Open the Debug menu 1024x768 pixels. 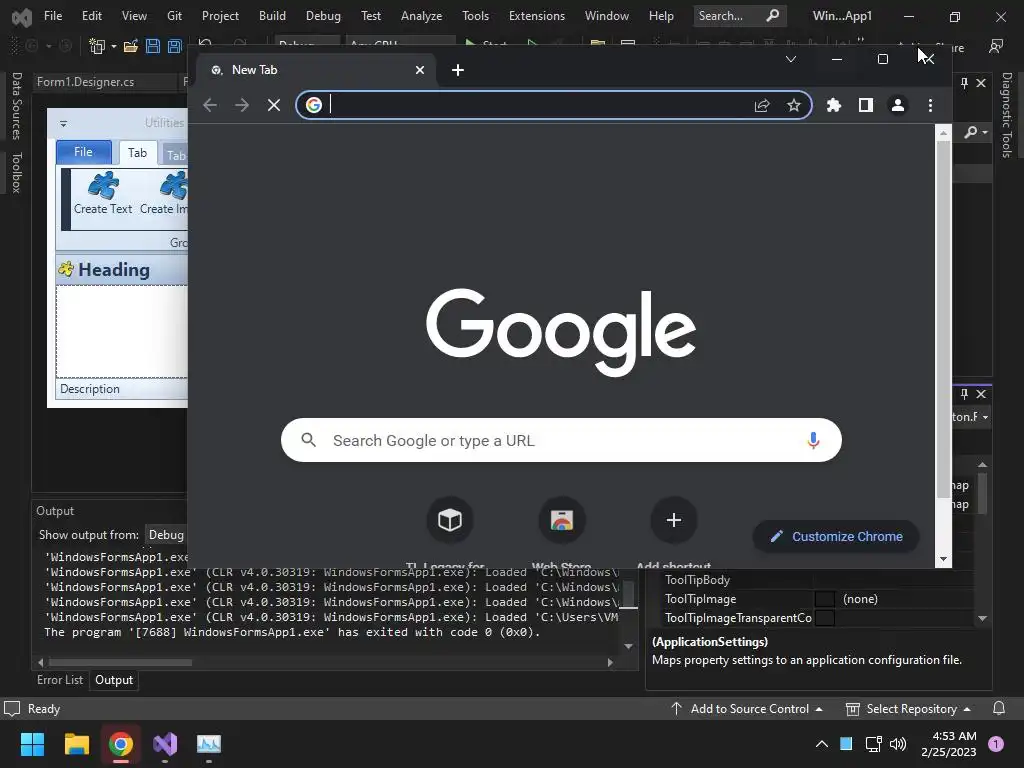point(323,16)
